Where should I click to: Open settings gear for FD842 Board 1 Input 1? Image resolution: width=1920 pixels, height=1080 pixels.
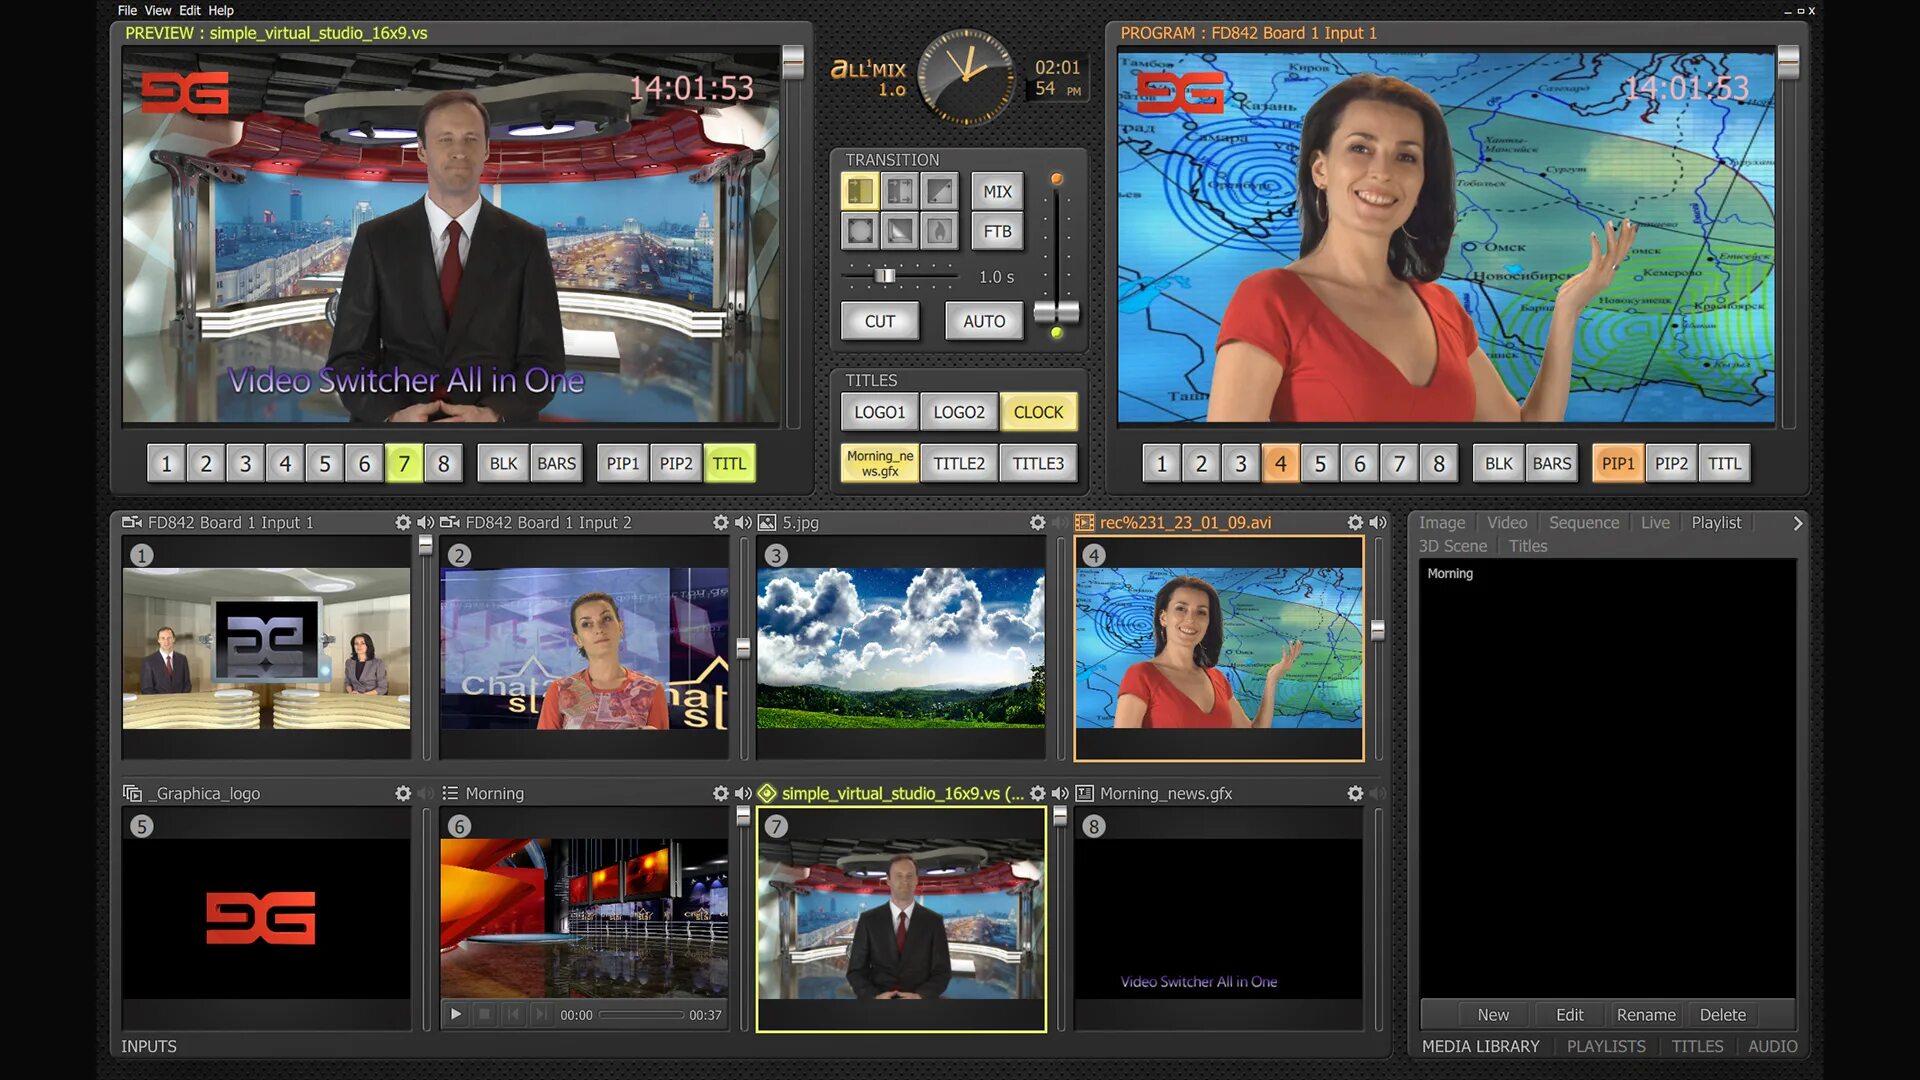click(x=403, y=523)
